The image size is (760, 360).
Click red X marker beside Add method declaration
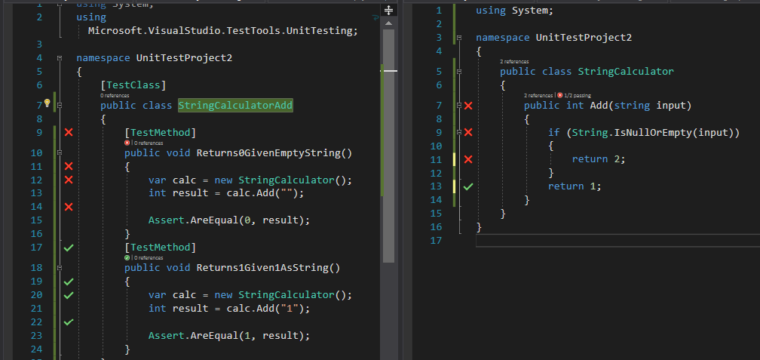468,106
